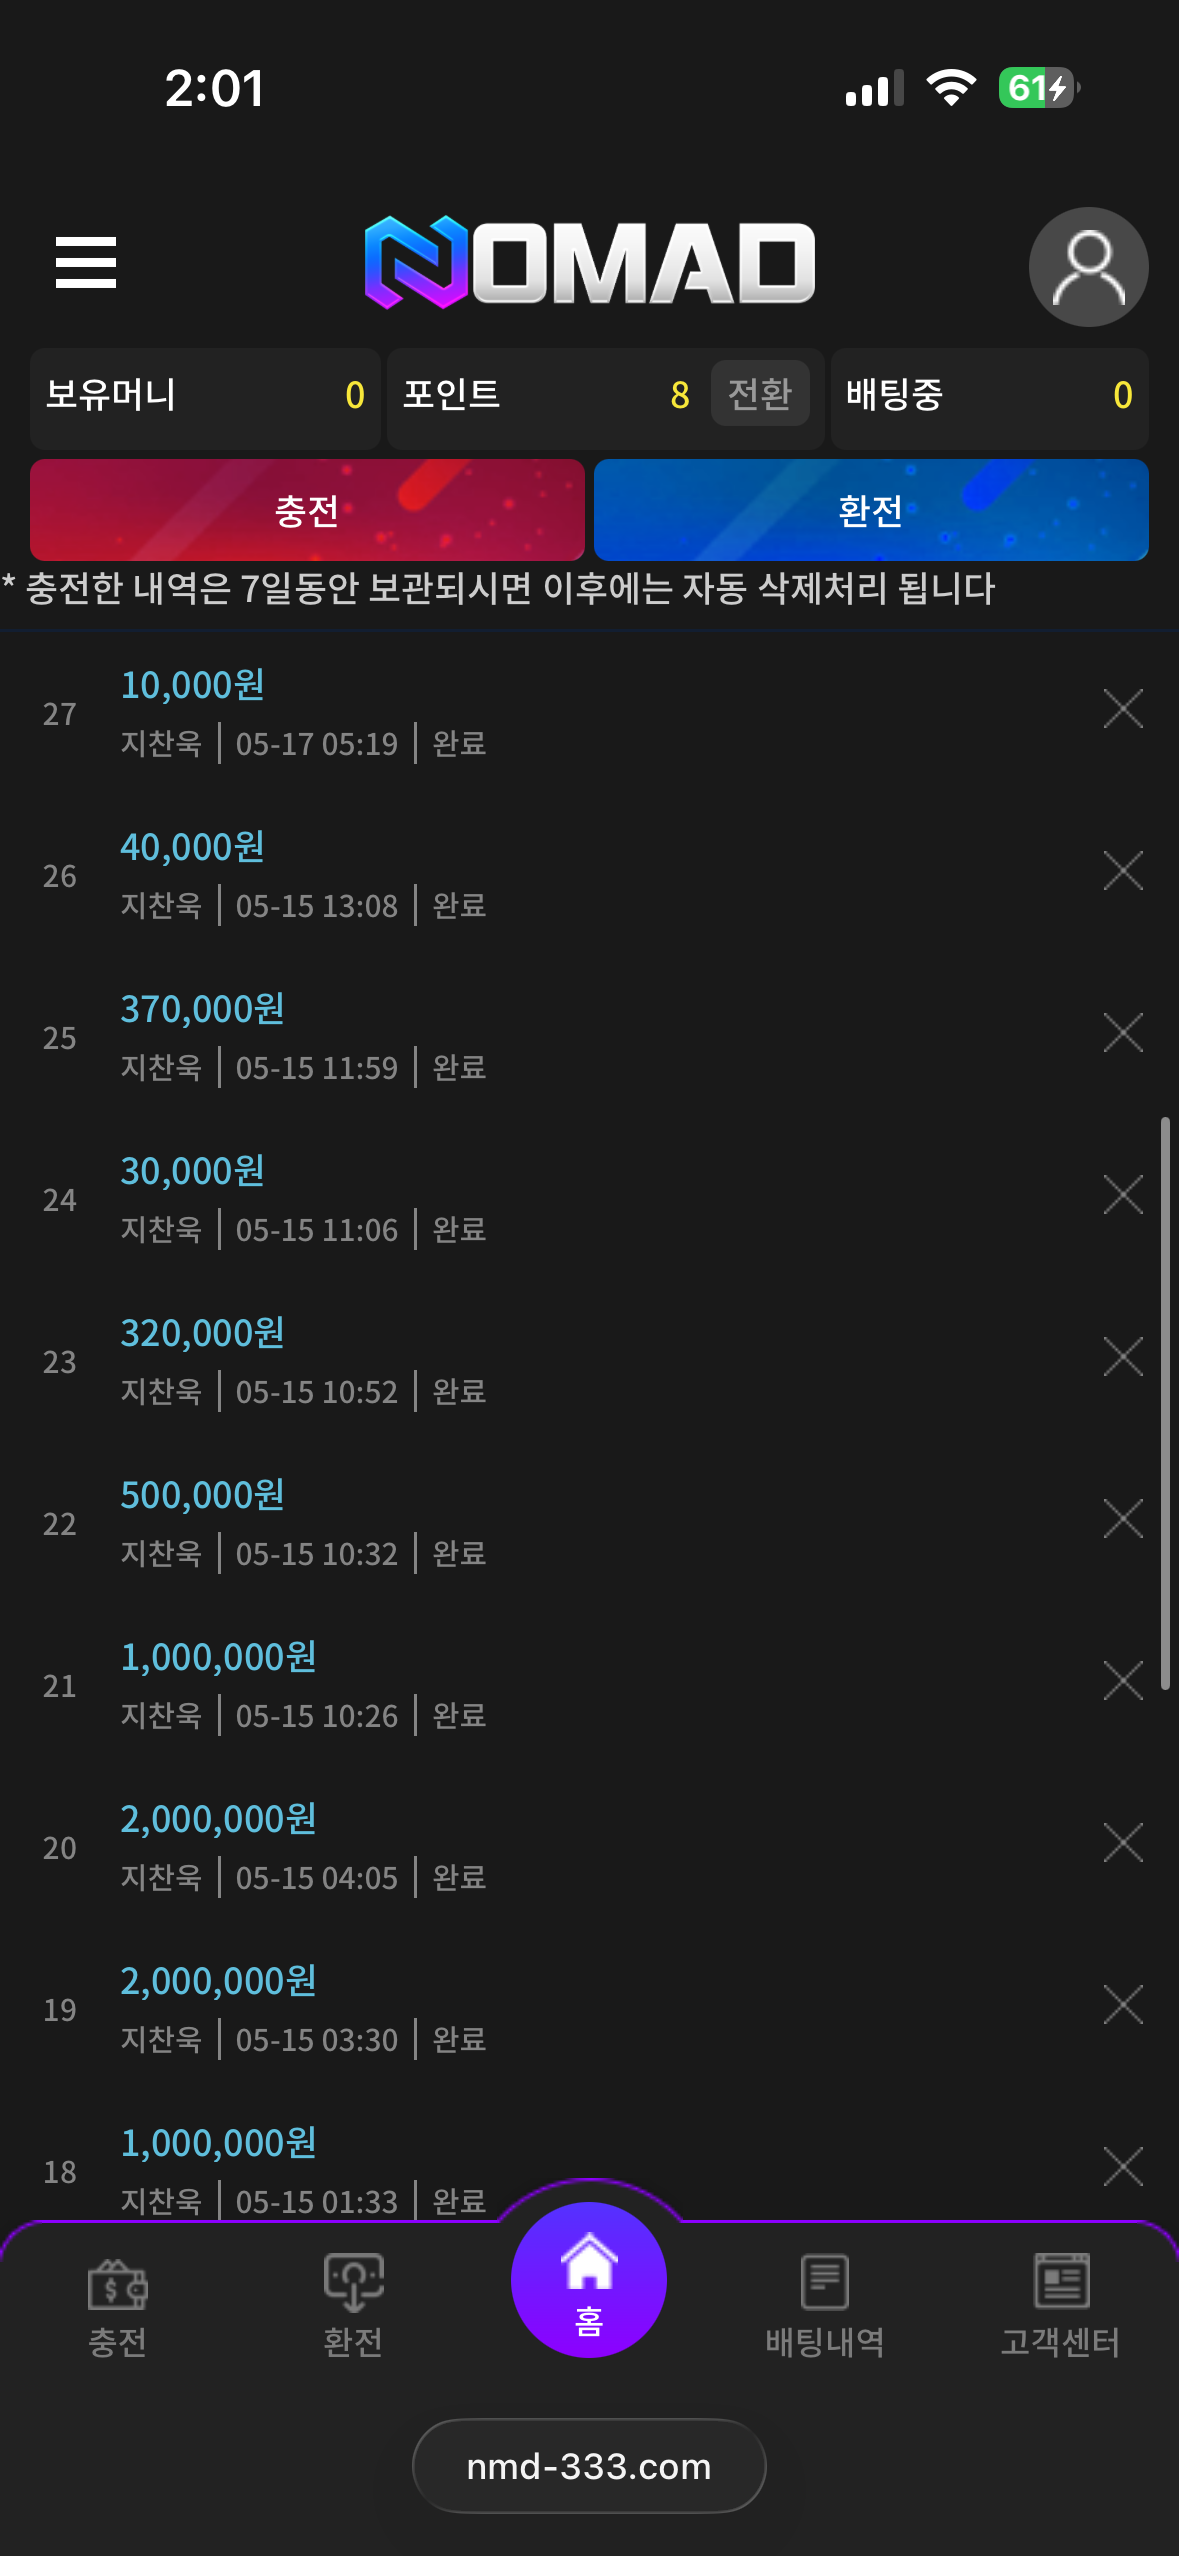Delete entry 25 of 370,000원
Screen dimensions: 1179x2556
coord(1123,1033)
